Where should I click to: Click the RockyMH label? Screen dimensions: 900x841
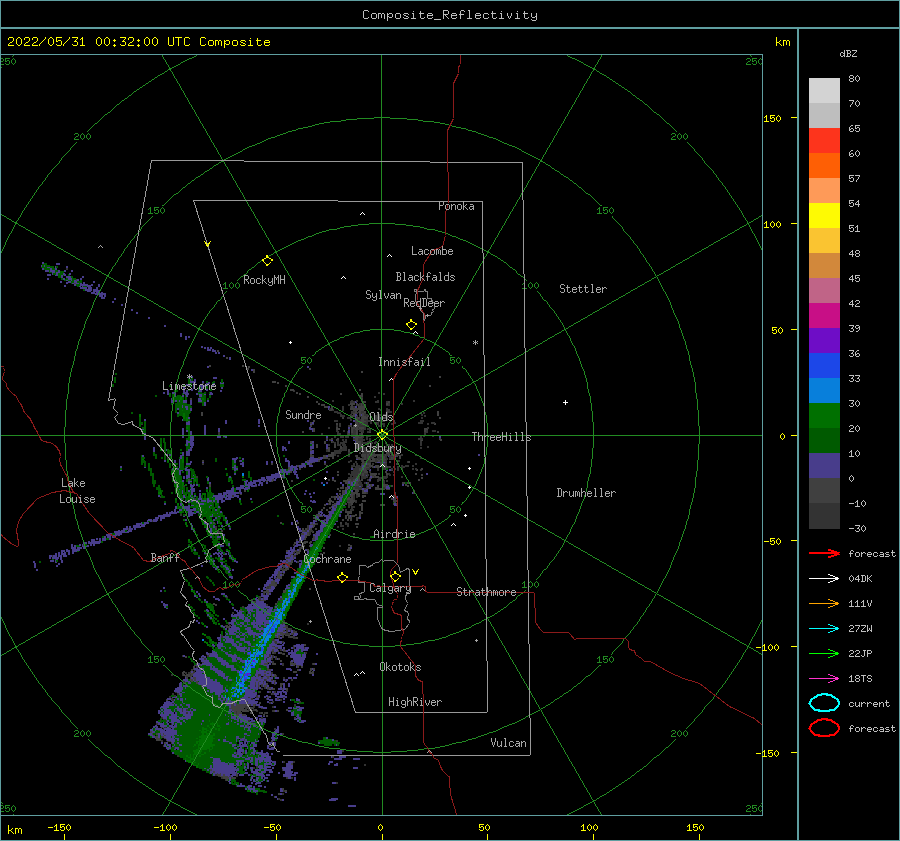[264, 280]
